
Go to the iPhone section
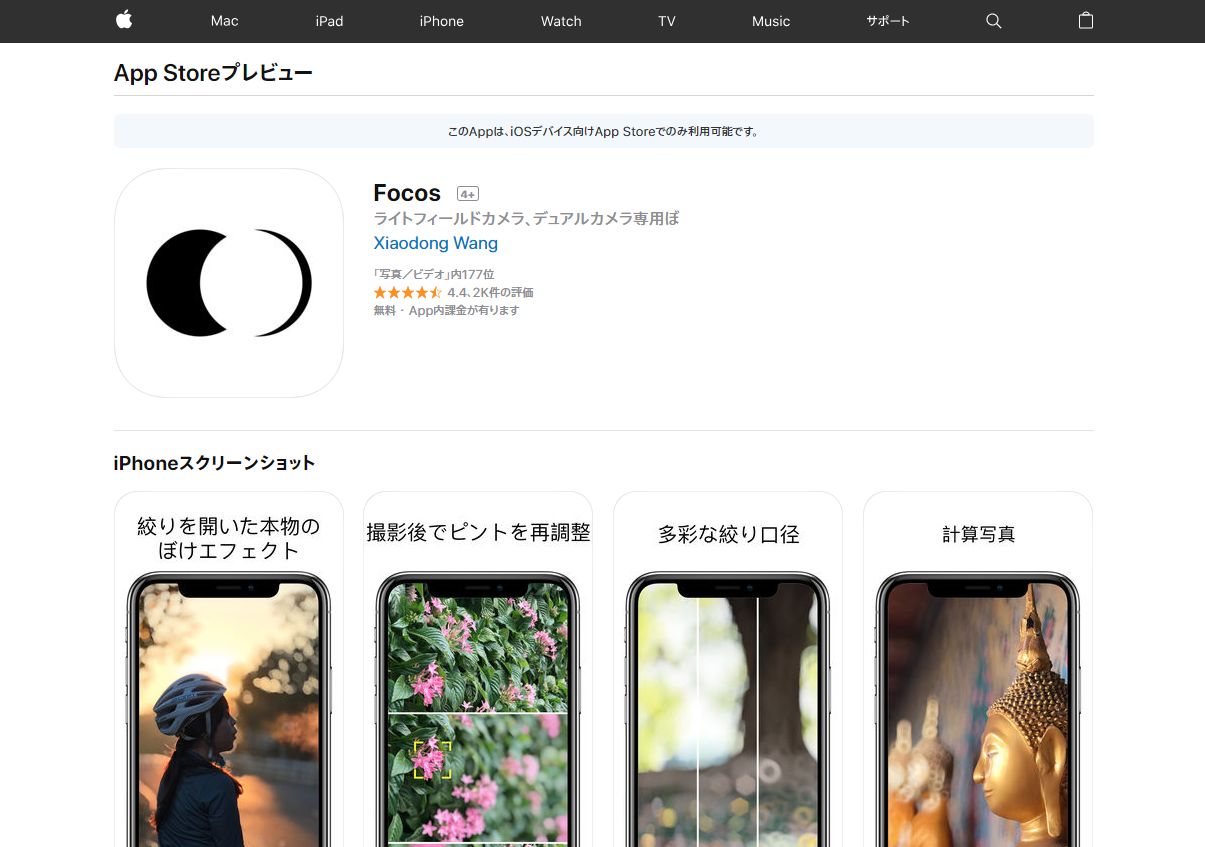(441, 21)
